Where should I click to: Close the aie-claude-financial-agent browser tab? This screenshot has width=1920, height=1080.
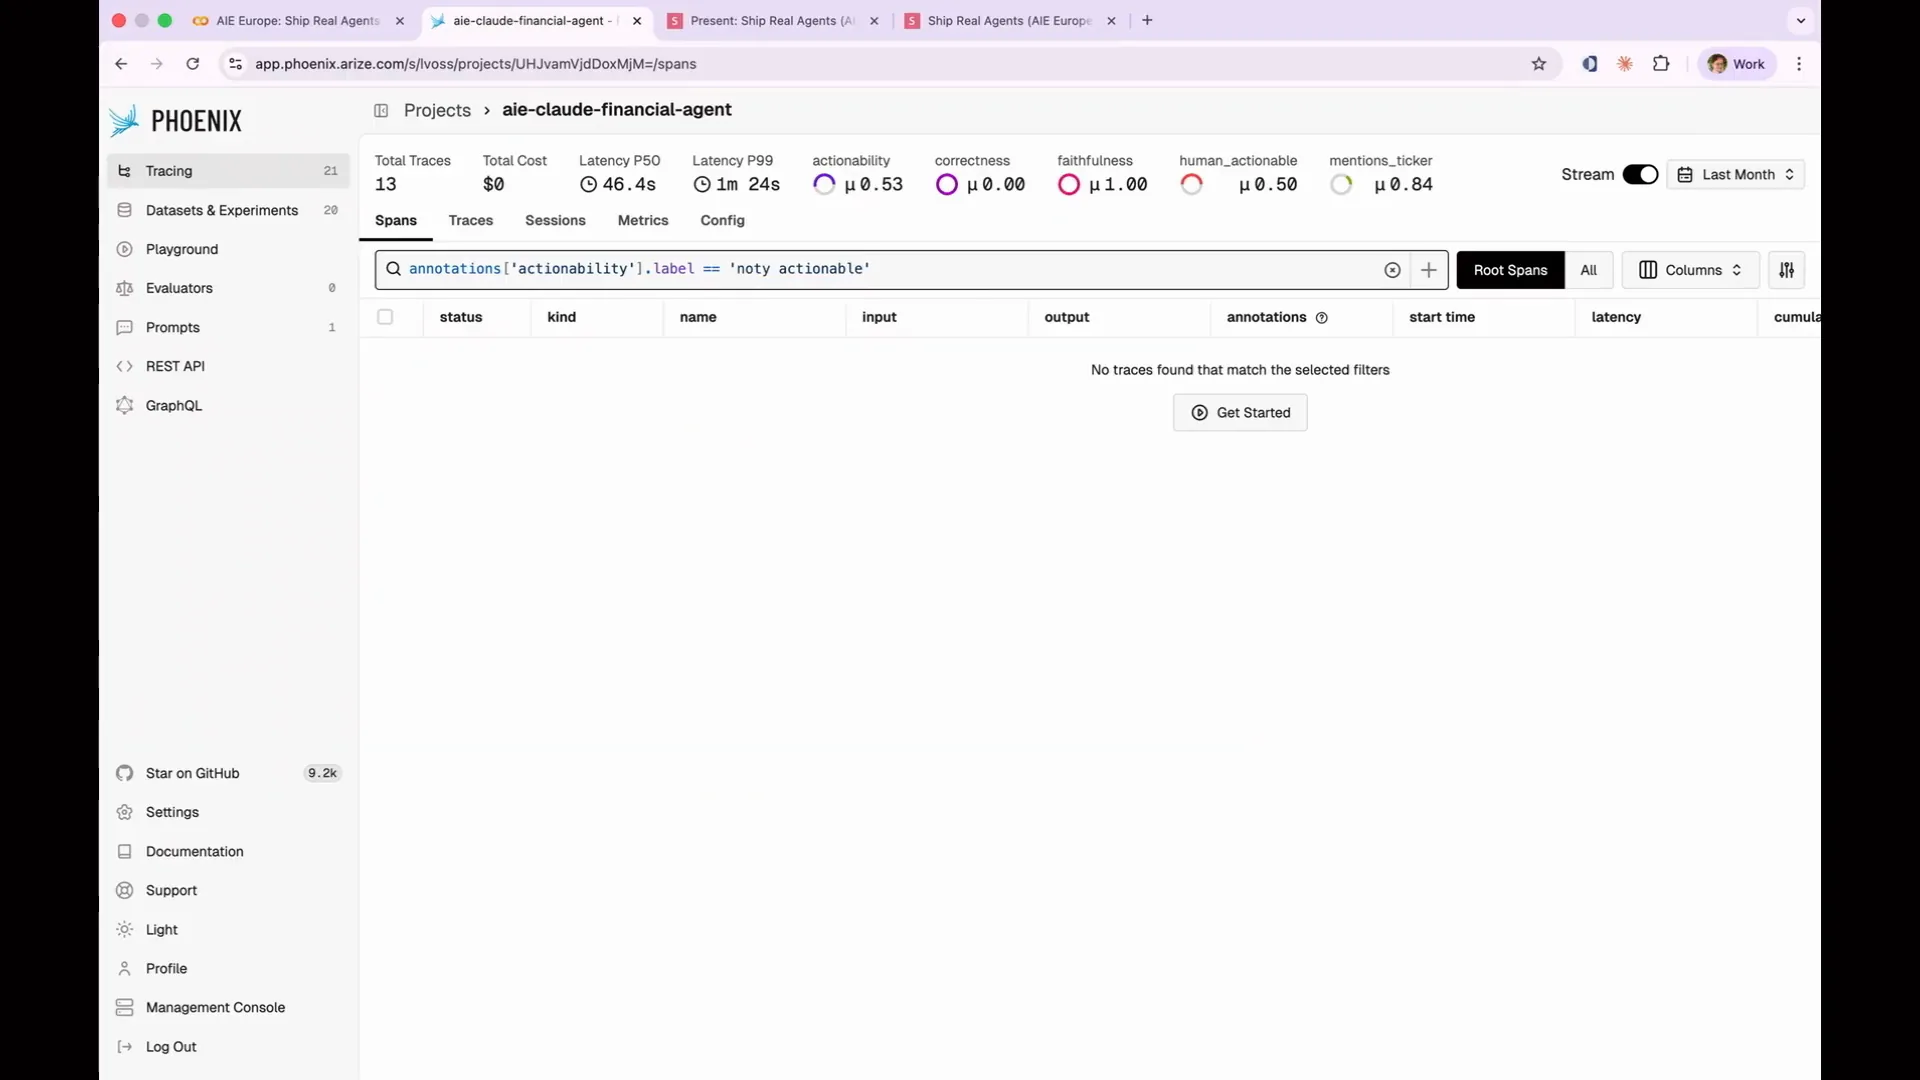point(637,20)
